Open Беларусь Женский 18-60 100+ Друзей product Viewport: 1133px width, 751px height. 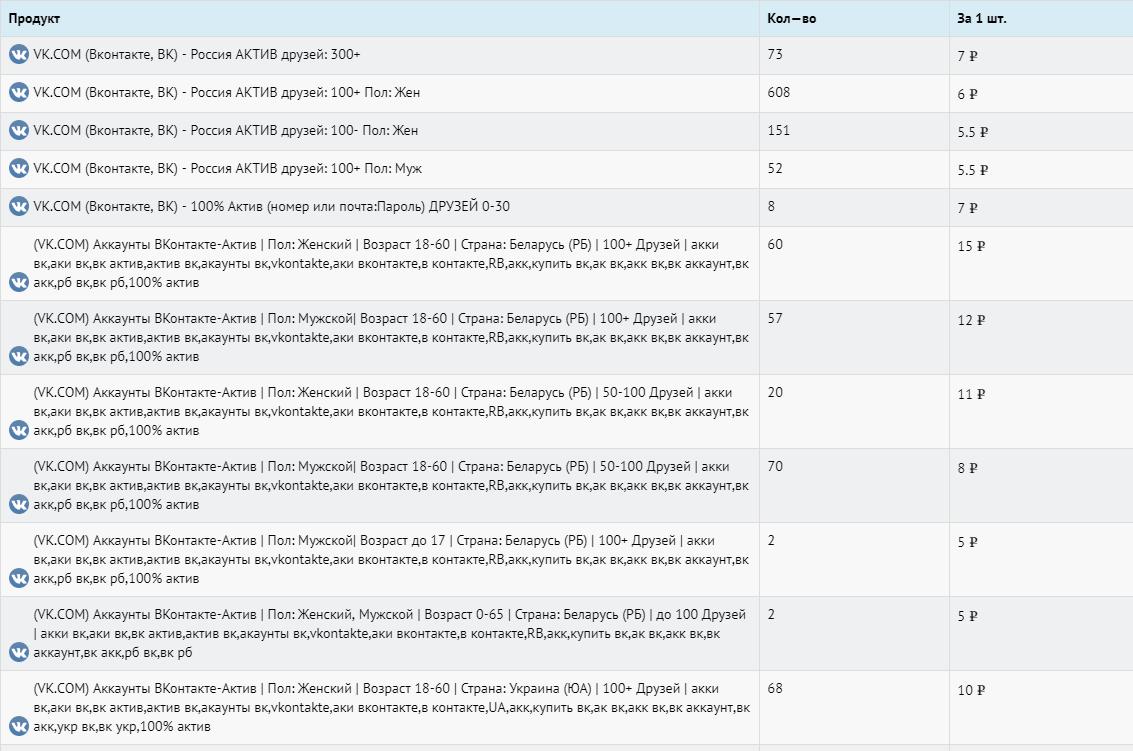[391, 264]
